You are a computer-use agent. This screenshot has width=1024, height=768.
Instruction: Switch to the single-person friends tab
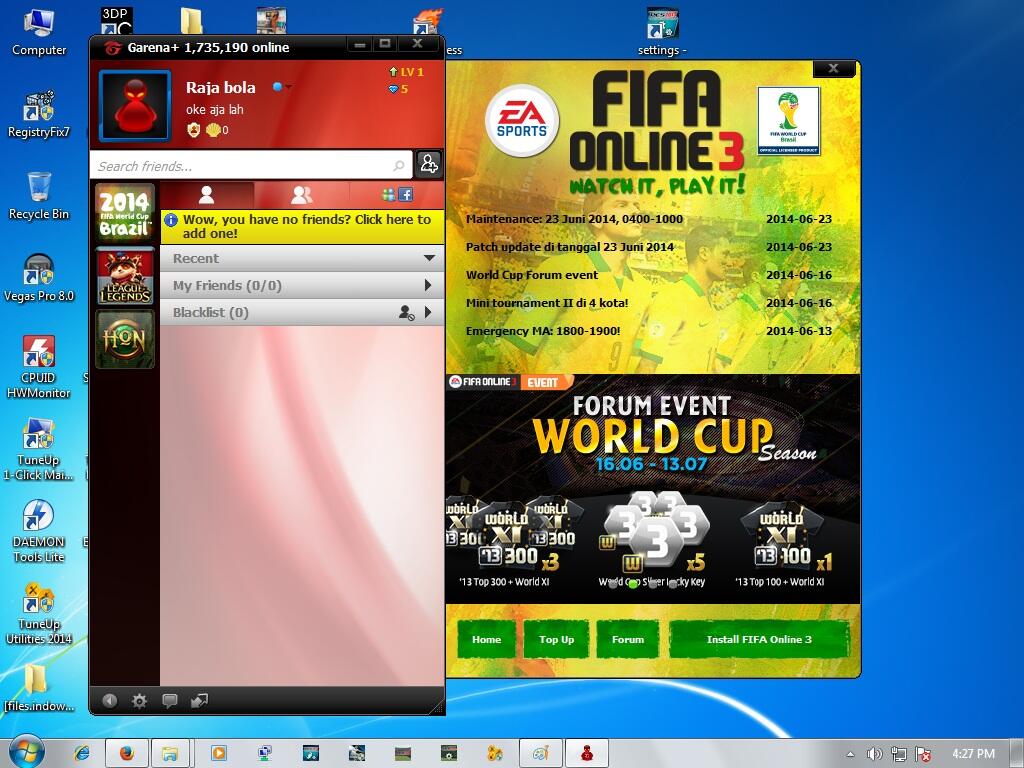207,195
